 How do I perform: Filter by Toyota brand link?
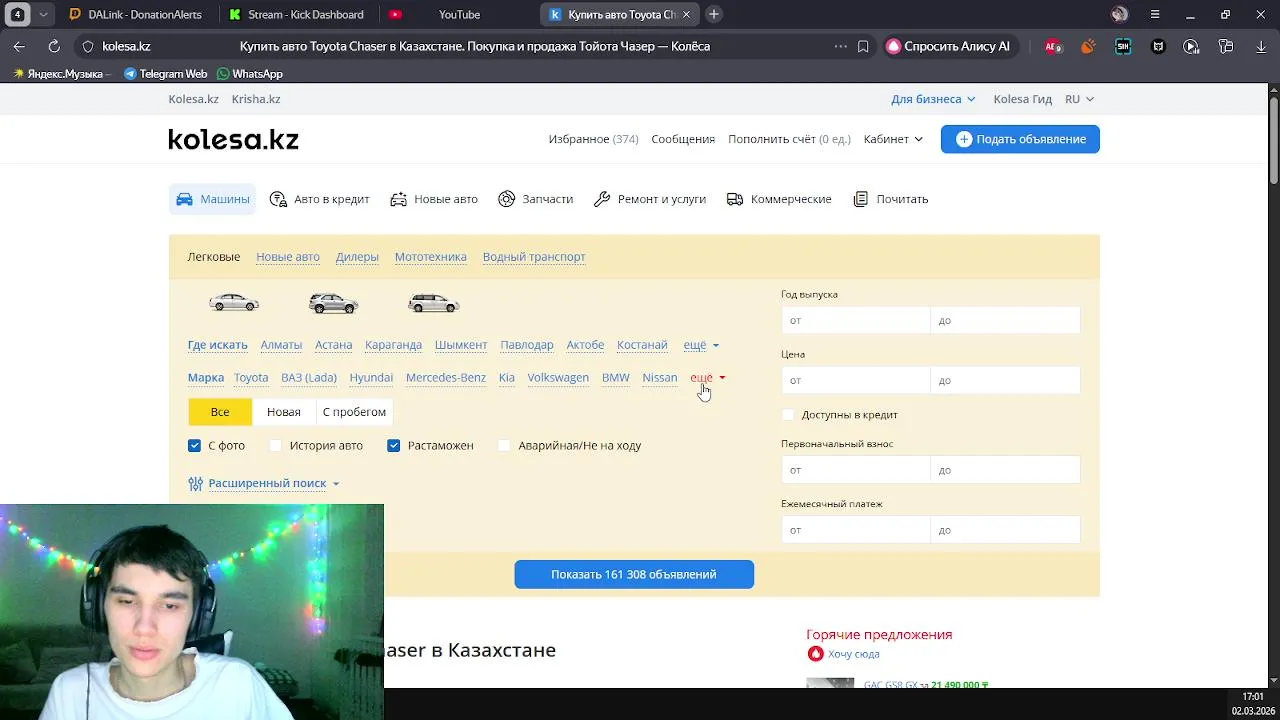click(x=251, y=377)
